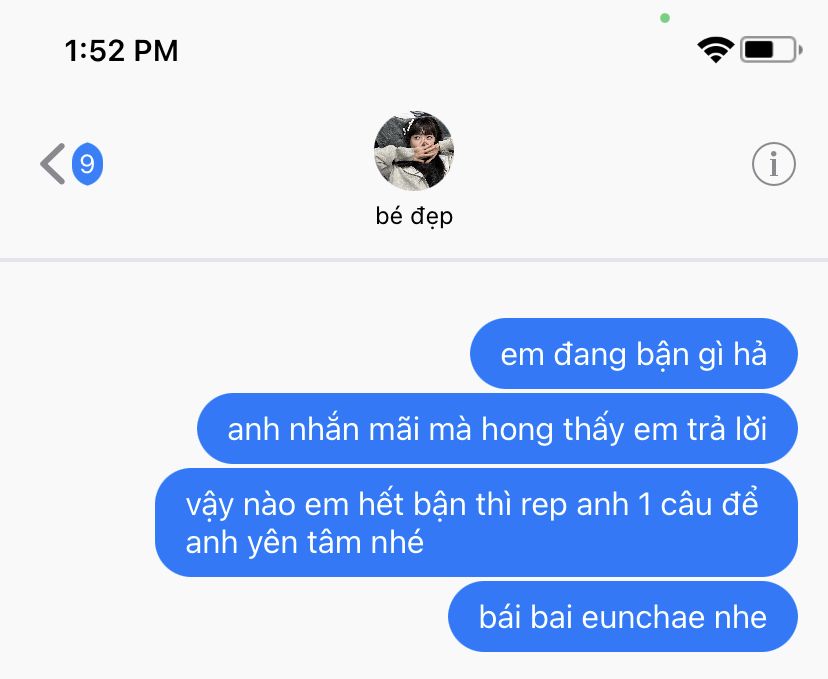Click the words trả lời in second bubble
Viewport: 828px width, 679px height.
tap(727, 429)
